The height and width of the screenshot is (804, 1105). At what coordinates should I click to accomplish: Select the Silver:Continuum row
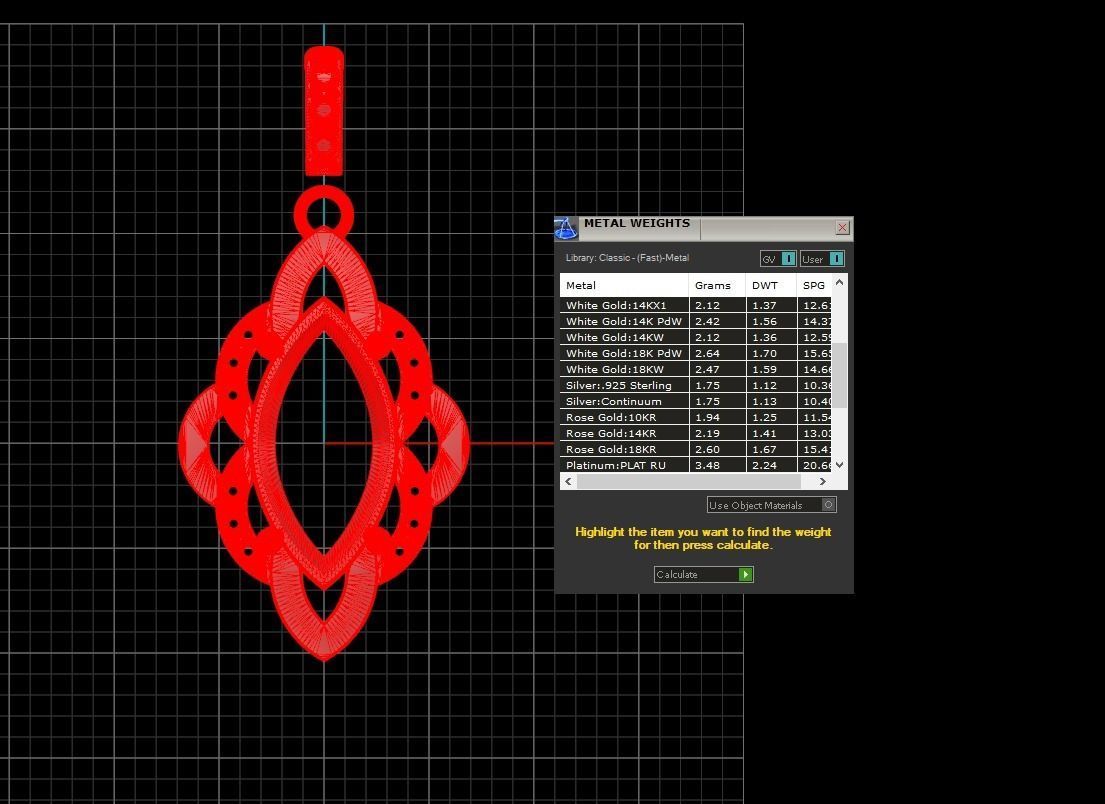696,402
